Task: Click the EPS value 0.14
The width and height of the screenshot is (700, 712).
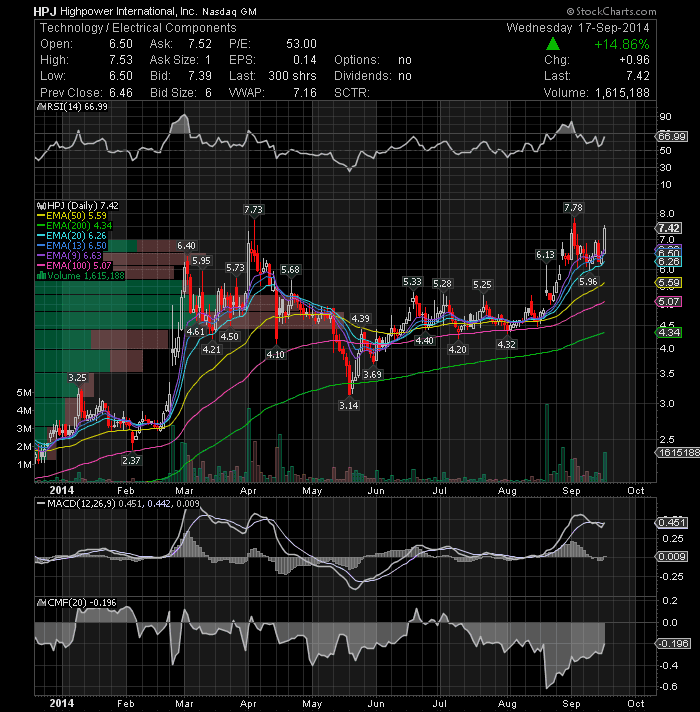Action: 305,60
